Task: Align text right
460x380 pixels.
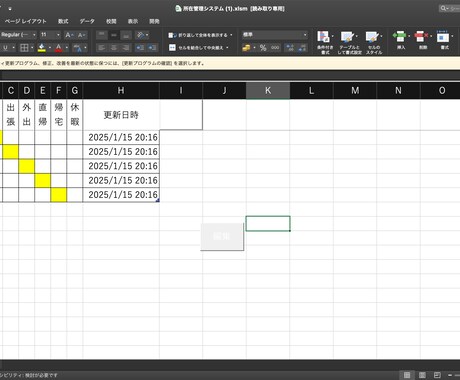Action: [x=126, y=48]
